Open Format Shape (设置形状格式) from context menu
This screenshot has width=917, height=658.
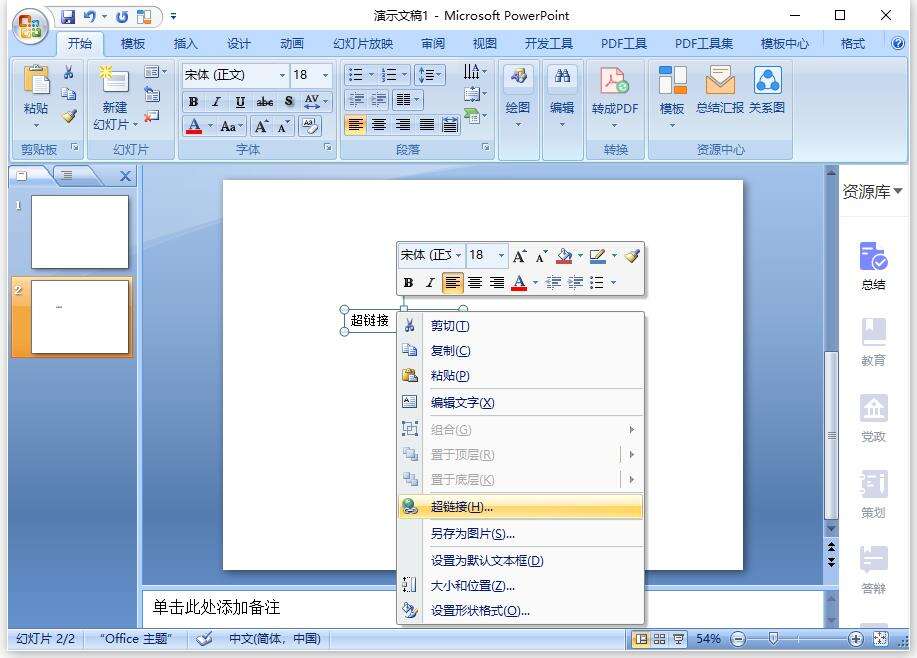click(x=520, y=611)
